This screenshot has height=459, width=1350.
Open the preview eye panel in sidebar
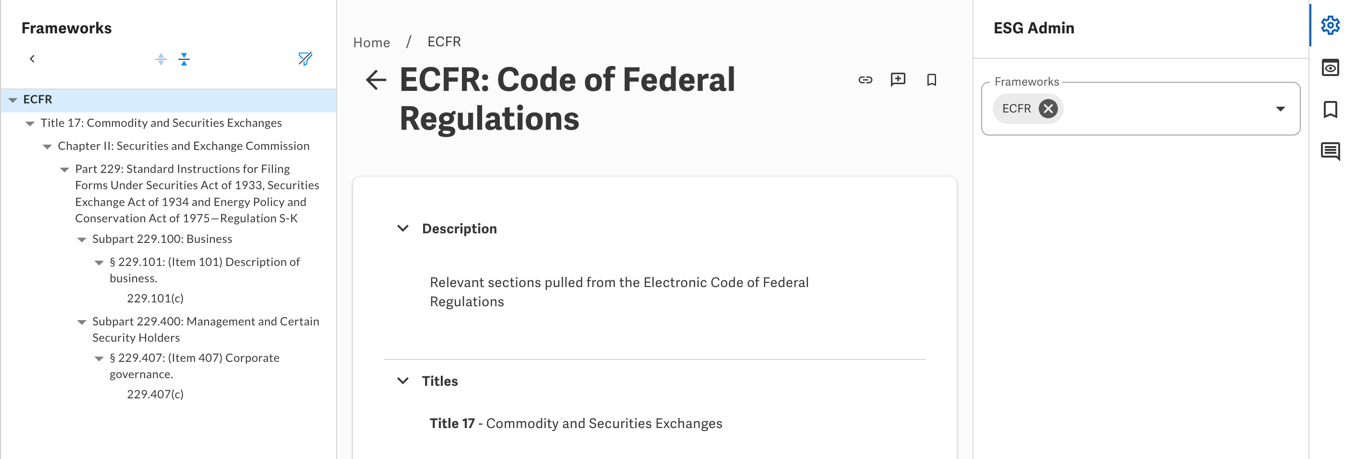[x=1330, y=67]
